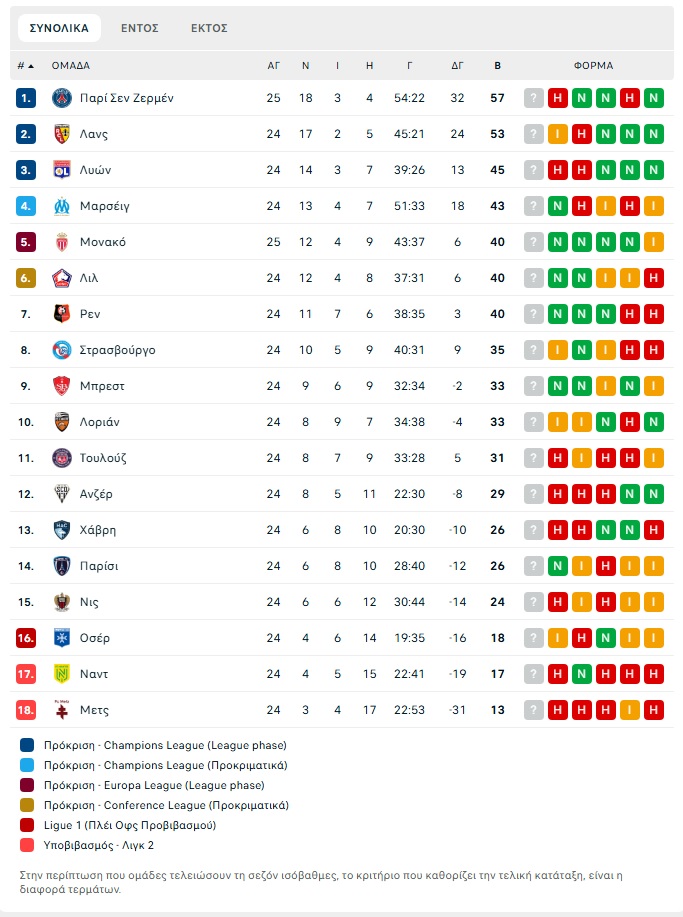Click the Paris Saint-Germain club logo
The width and height of the screenshot is (683, 917).
point(62,98)
